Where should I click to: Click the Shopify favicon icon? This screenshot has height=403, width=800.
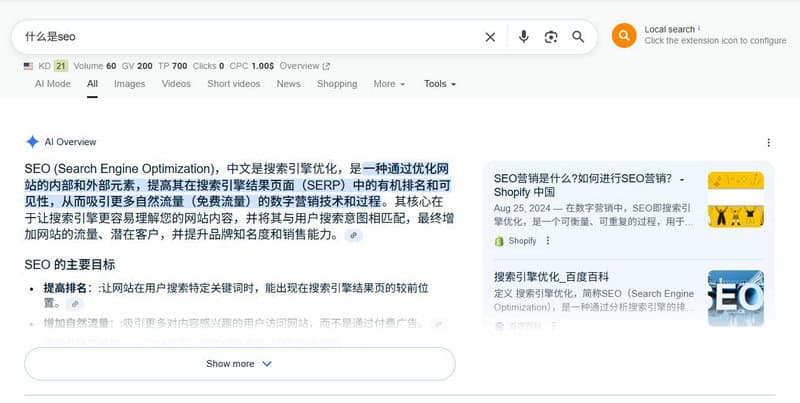[x=499, y=241]
